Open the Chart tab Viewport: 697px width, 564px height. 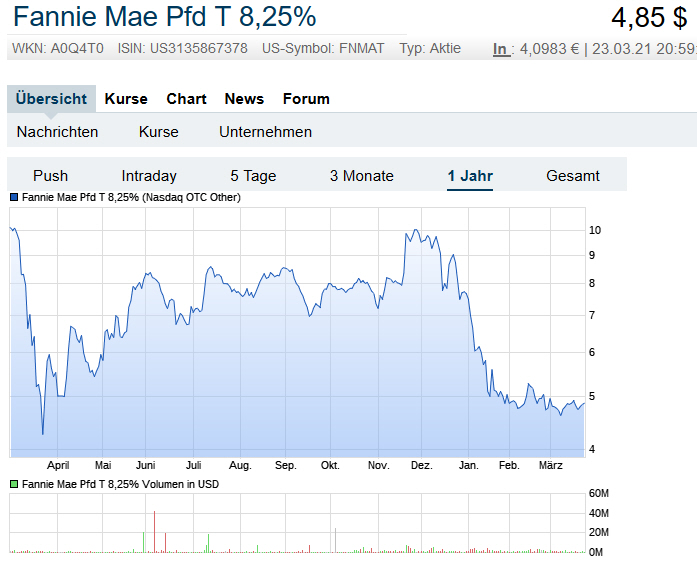point(186,99)
